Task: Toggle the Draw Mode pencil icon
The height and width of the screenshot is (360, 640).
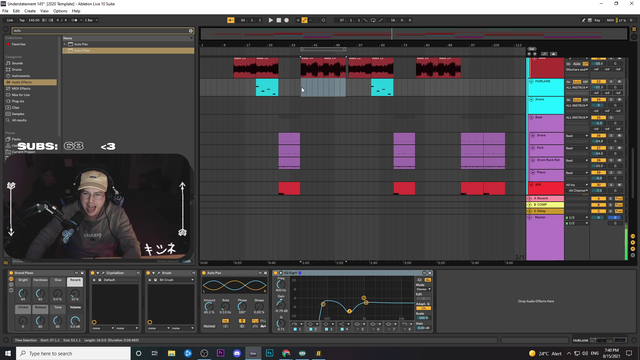Action: 583,20
